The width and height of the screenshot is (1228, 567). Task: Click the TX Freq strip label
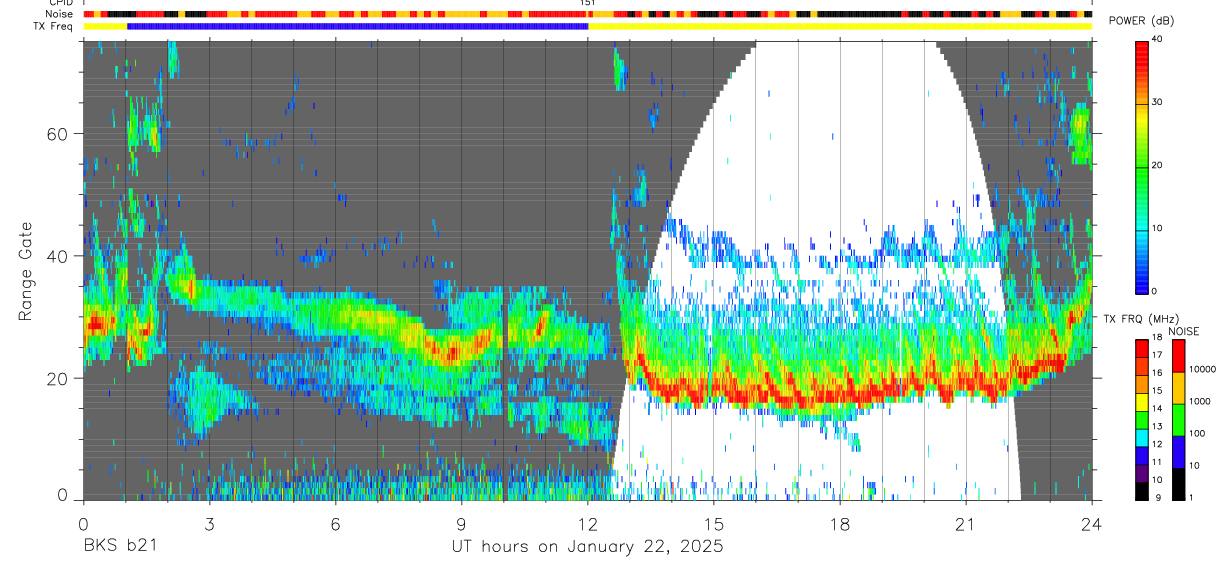[x=55, y=26]
